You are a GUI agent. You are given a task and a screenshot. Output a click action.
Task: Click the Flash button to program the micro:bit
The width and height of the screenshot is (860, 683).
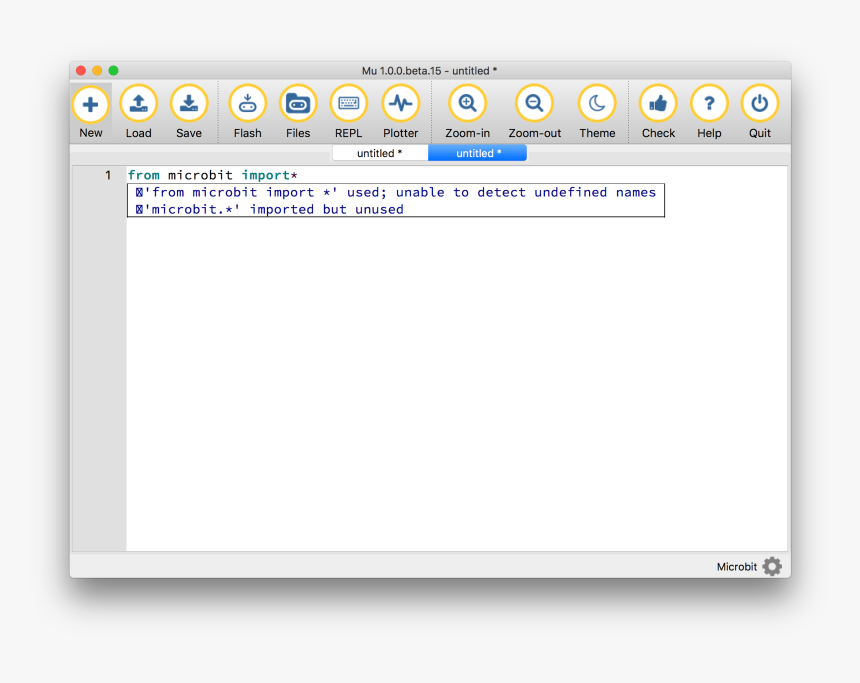(x=247, y=110)
